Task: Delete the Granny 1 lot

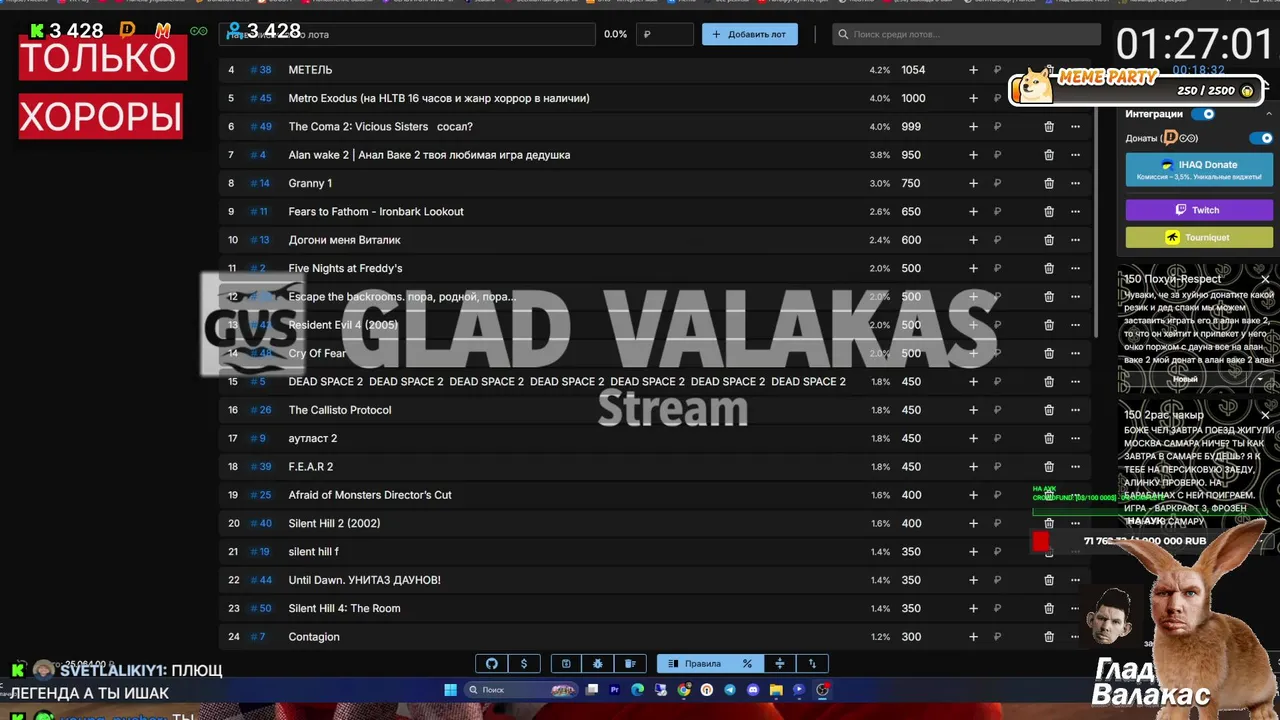Action: 1049,183
